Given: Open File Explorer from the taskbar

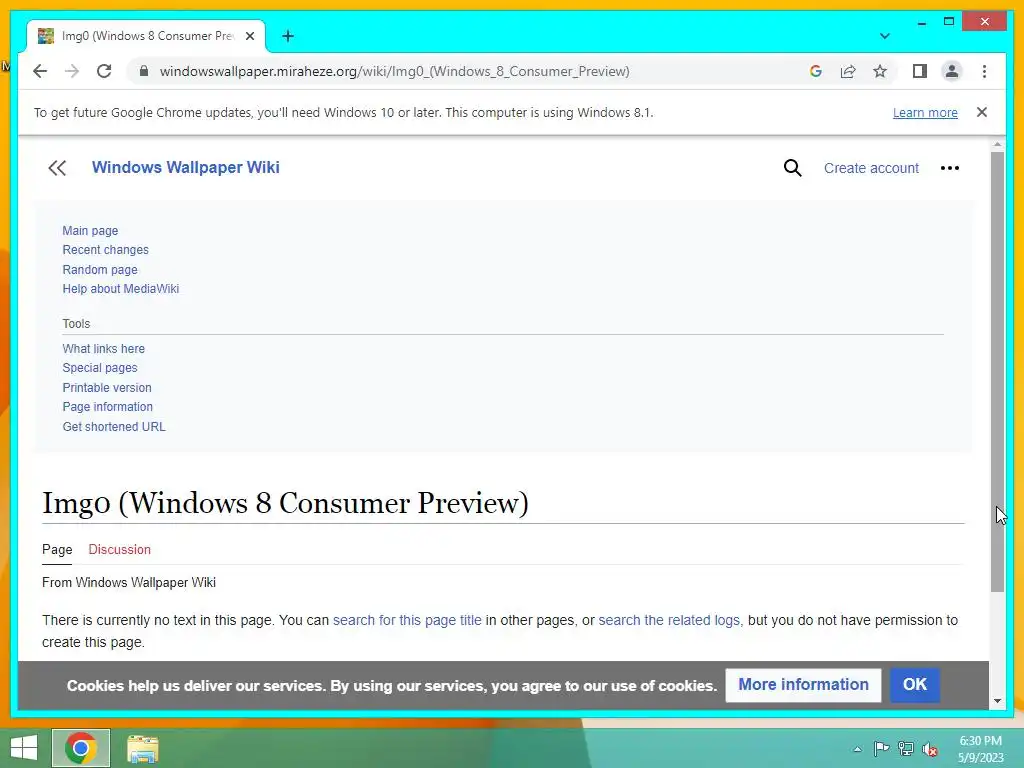Looking at the screenshot, I should coord(142,748).
